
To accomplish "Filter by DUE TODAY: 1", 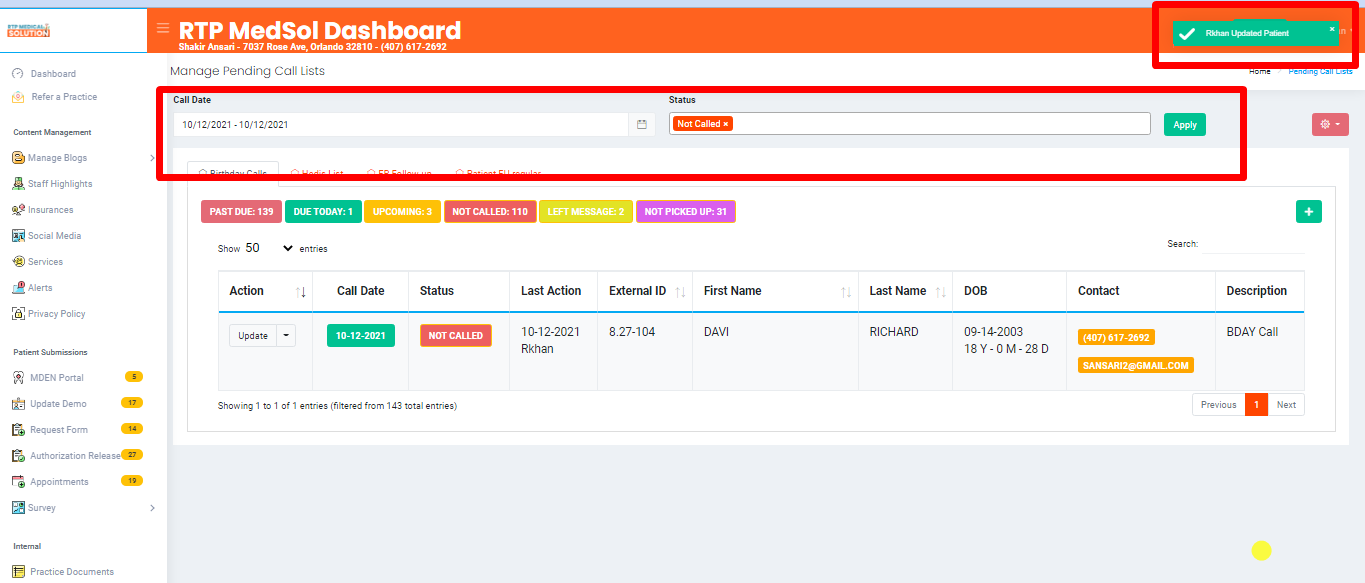I will click(x=322, y=212).
